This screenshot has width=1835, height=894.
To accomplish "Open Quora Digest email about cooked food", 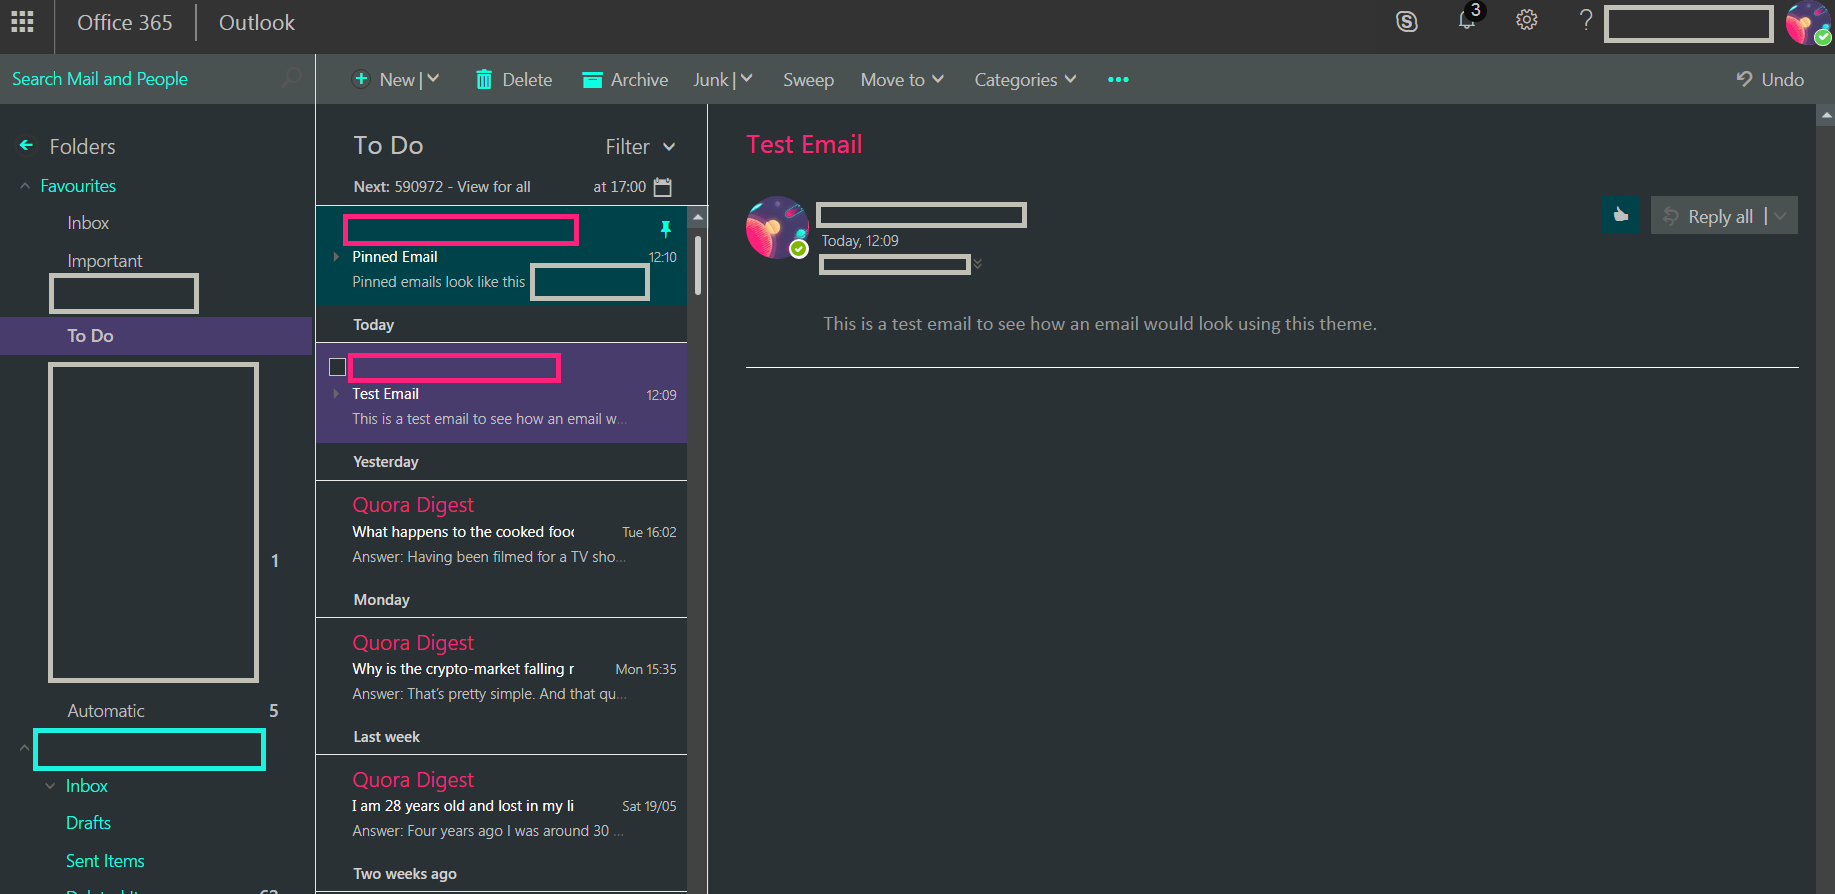I will pyautogui.click(x=501, y=530).
